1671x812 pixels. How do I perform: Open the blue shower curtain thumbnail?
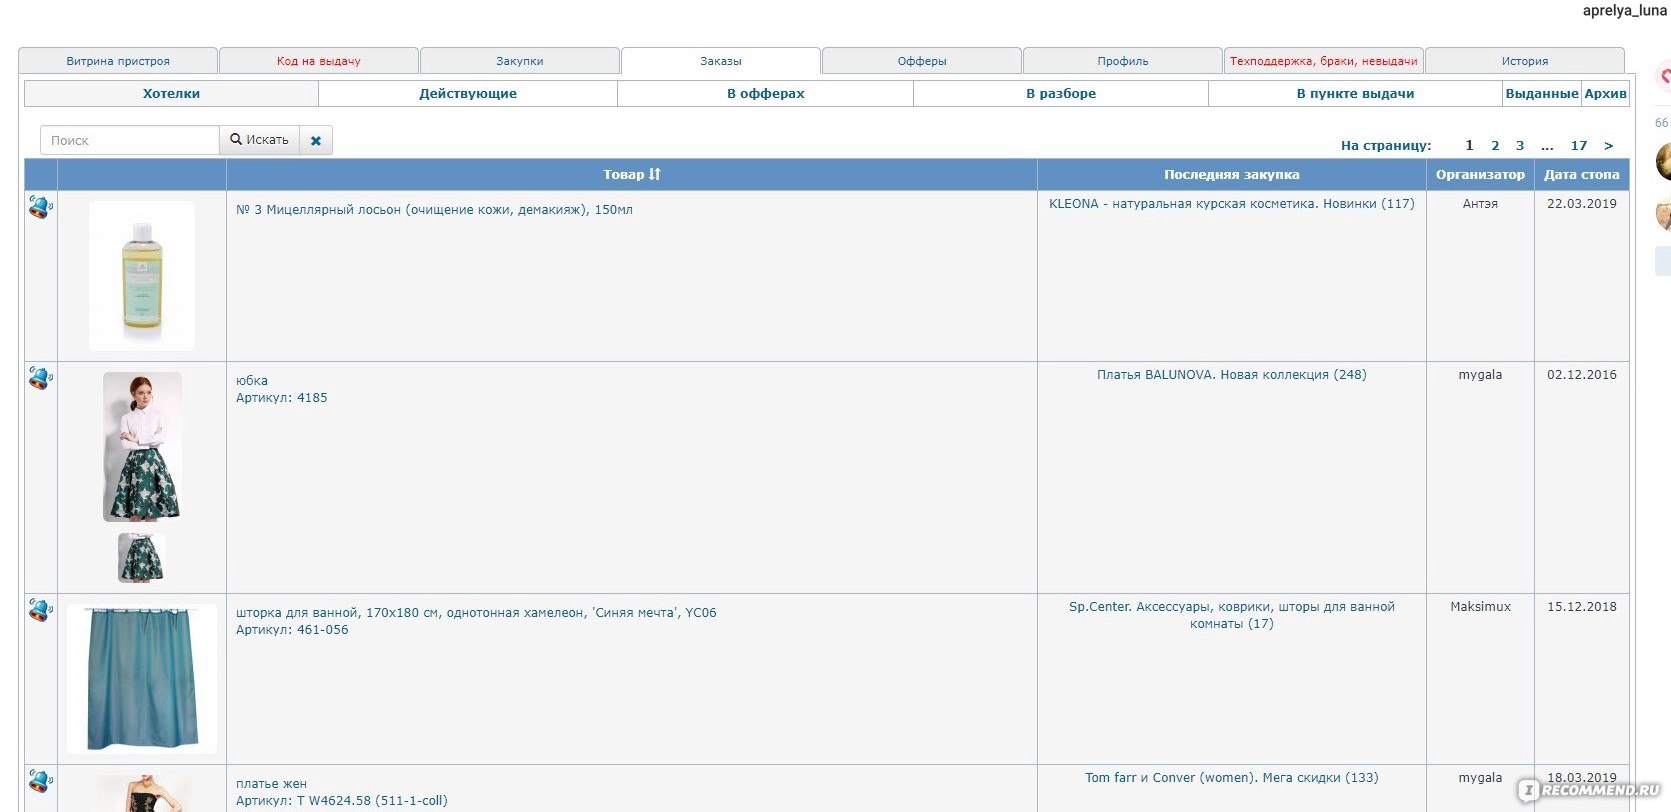tap(142, 679)
